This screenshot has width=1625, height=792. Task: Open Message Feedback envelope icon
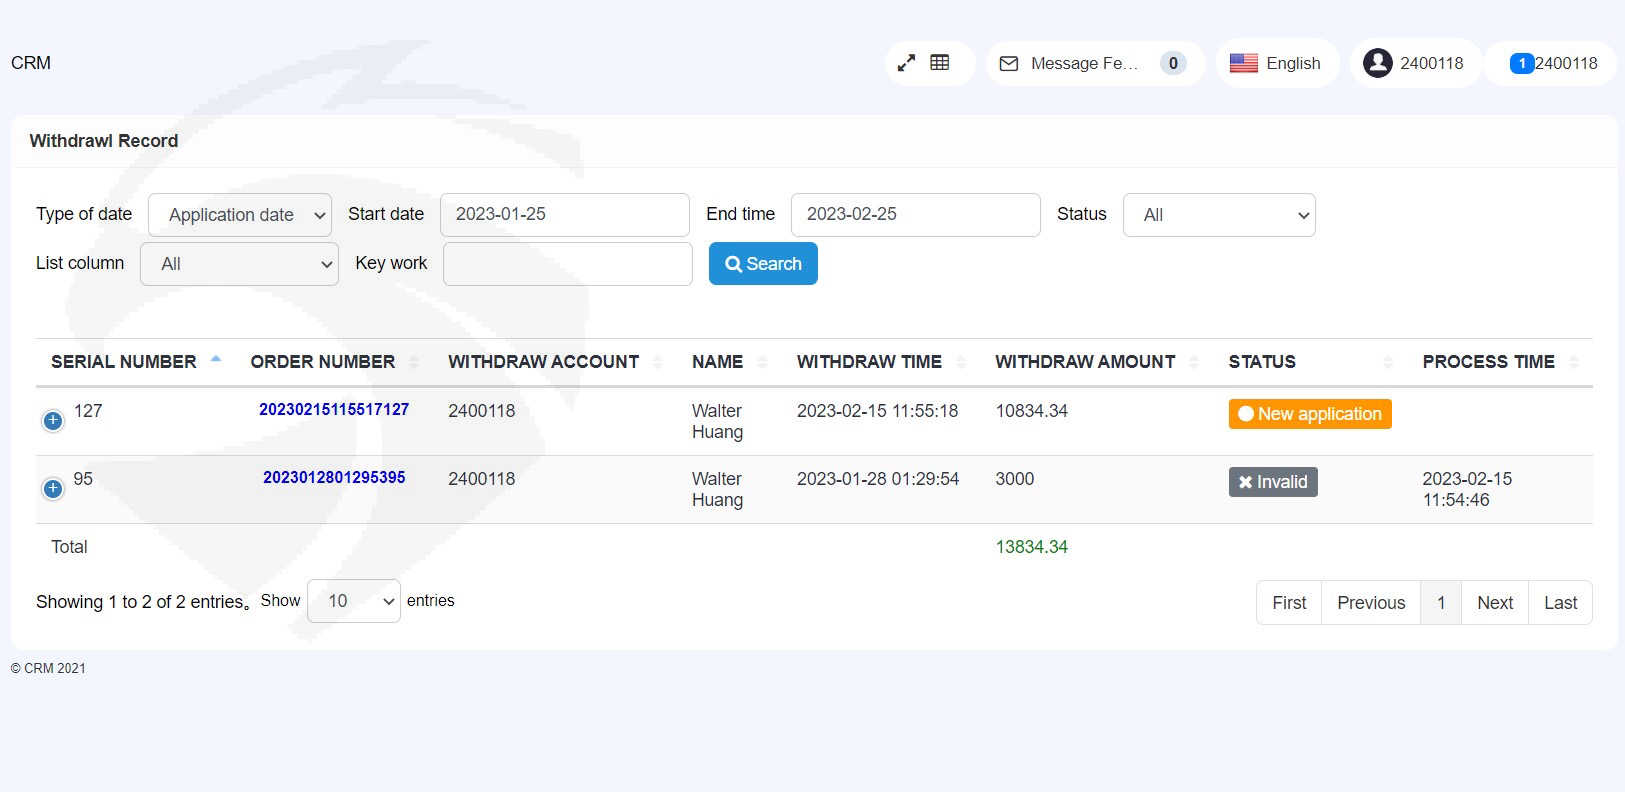[x=1009, y=64]
